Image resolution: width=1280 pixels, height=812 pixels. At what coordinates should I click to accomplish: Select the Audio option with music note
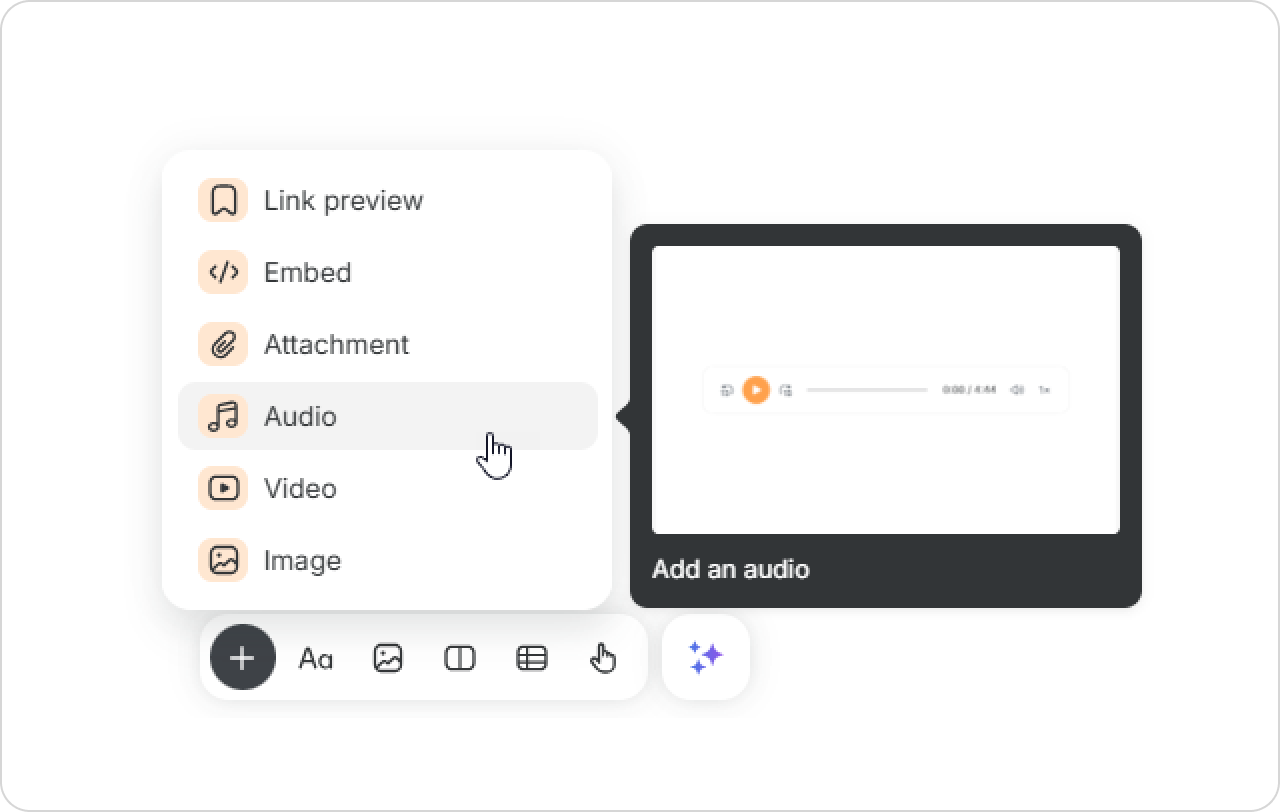pos(300,416)
